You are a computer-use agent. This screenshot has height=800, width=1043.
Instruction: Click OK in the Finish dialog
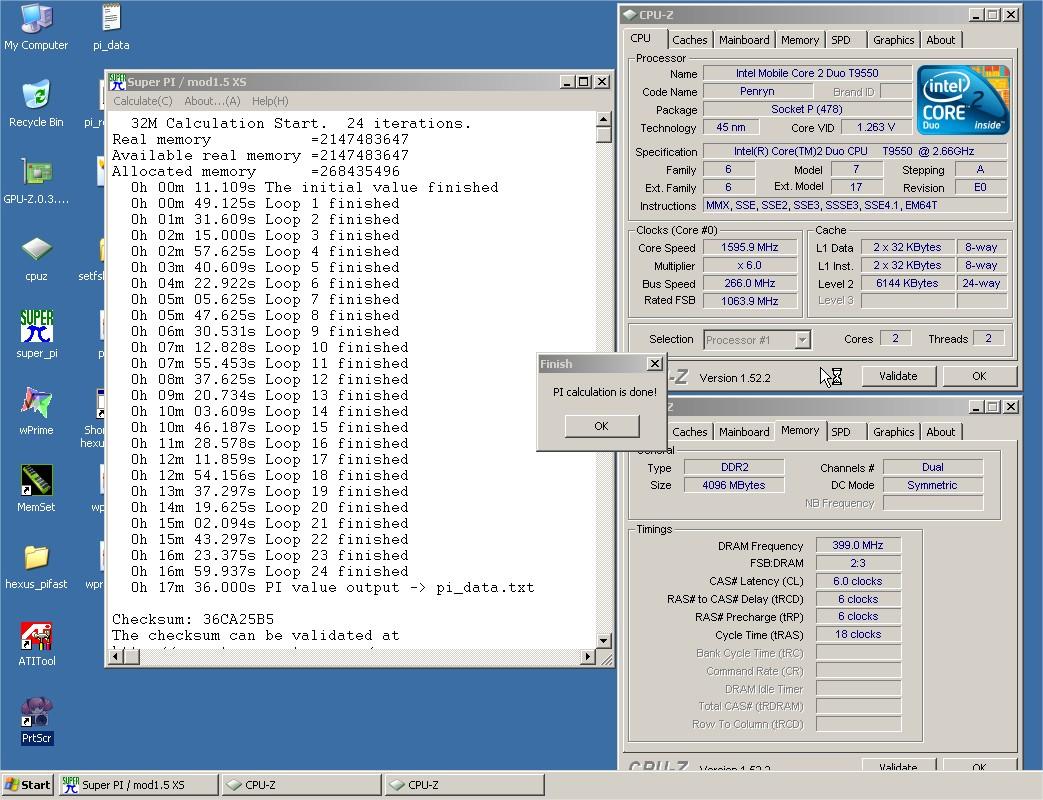pos(601,426)
